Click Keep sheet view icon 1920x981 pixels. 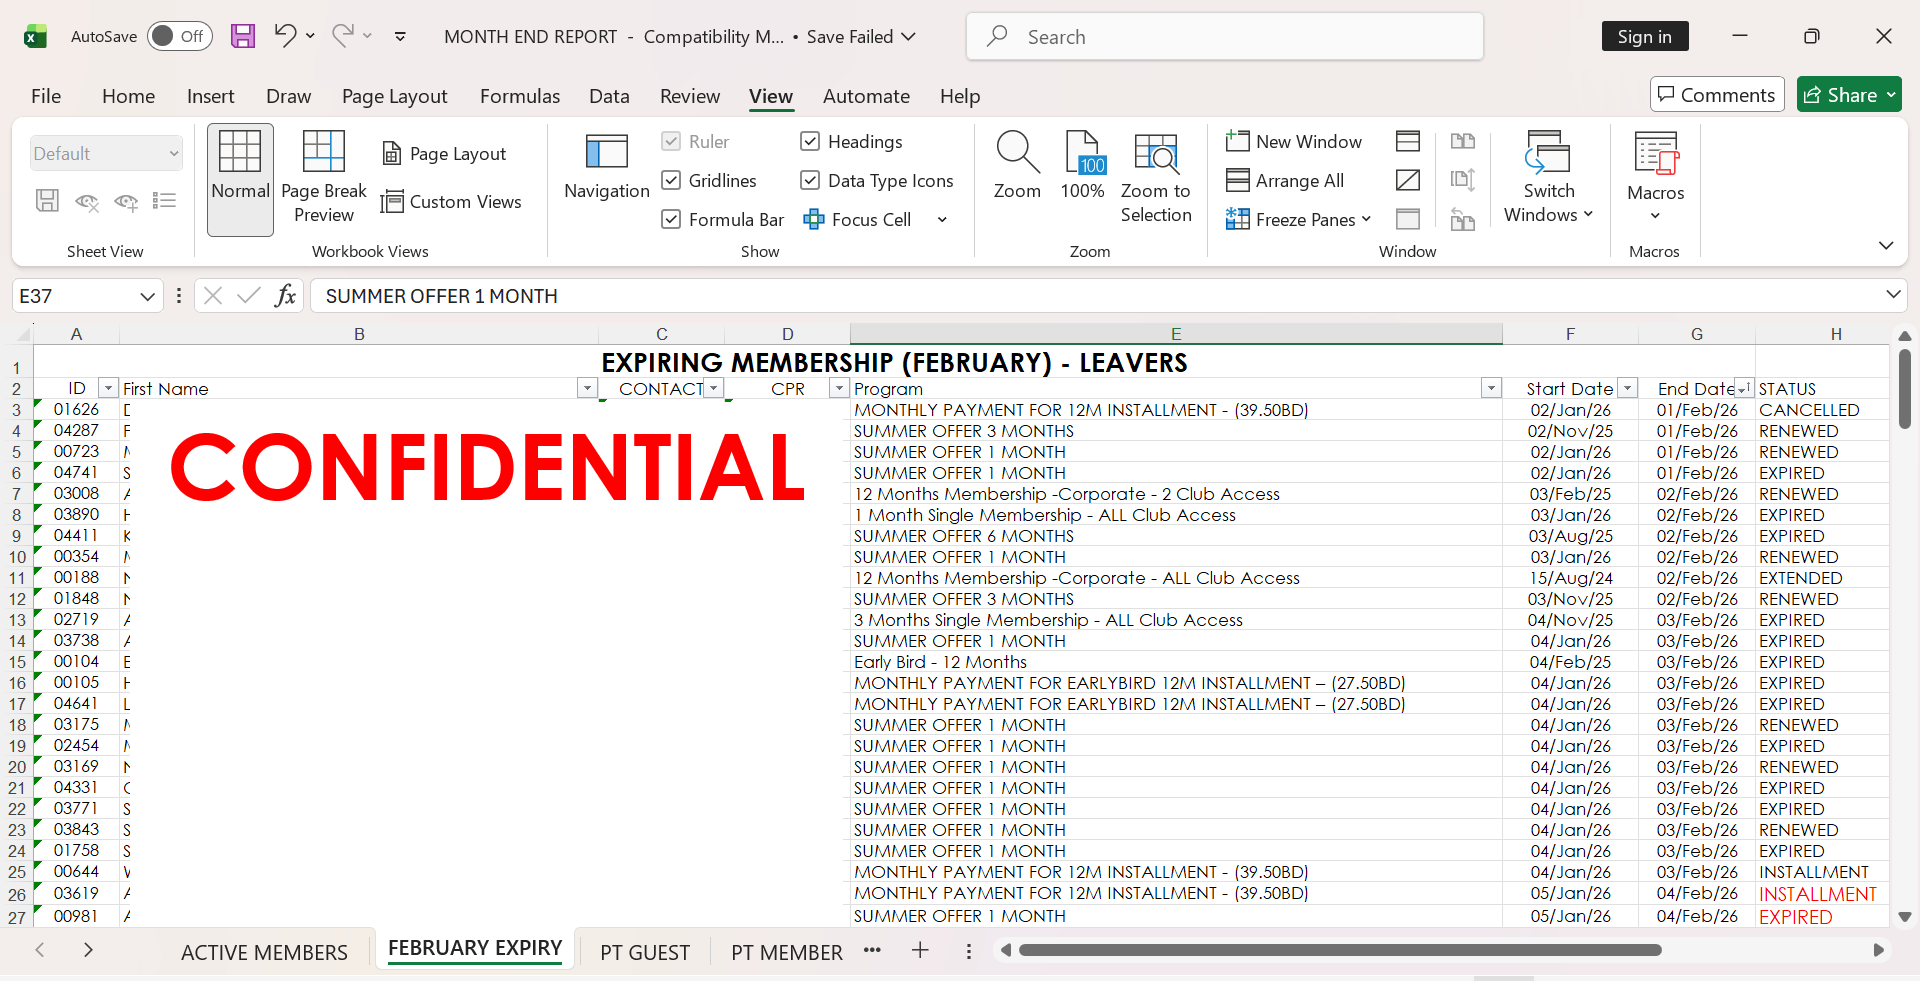(47, 201)
